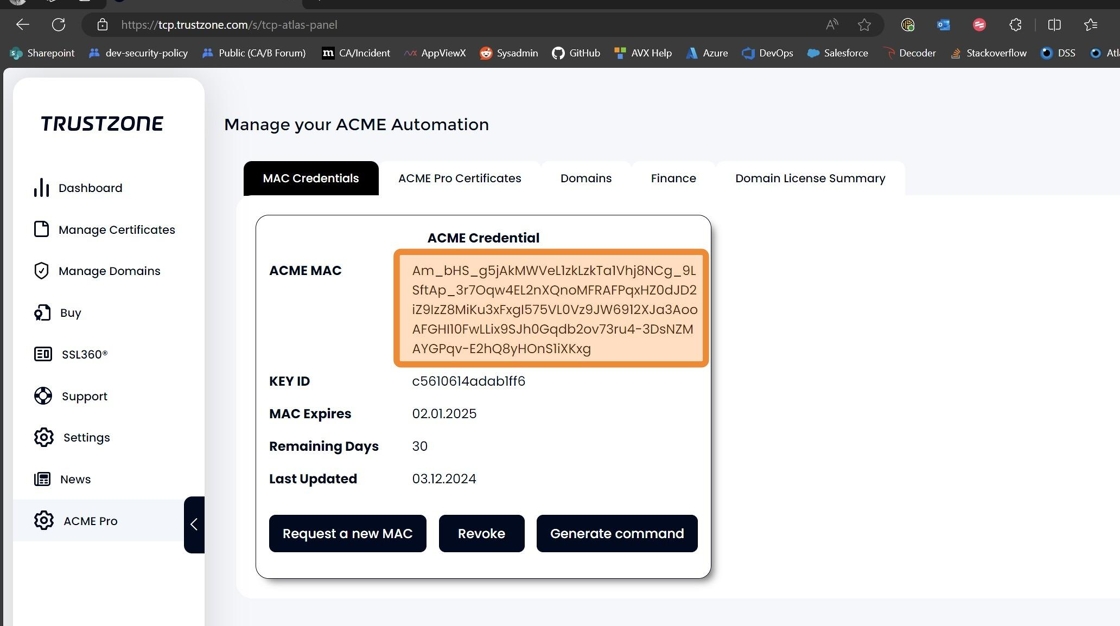Click the Outlook extension icon in toolbar
Image resolution: width=1120 pixels, height=626 pixels.
(x=944, y=25)
